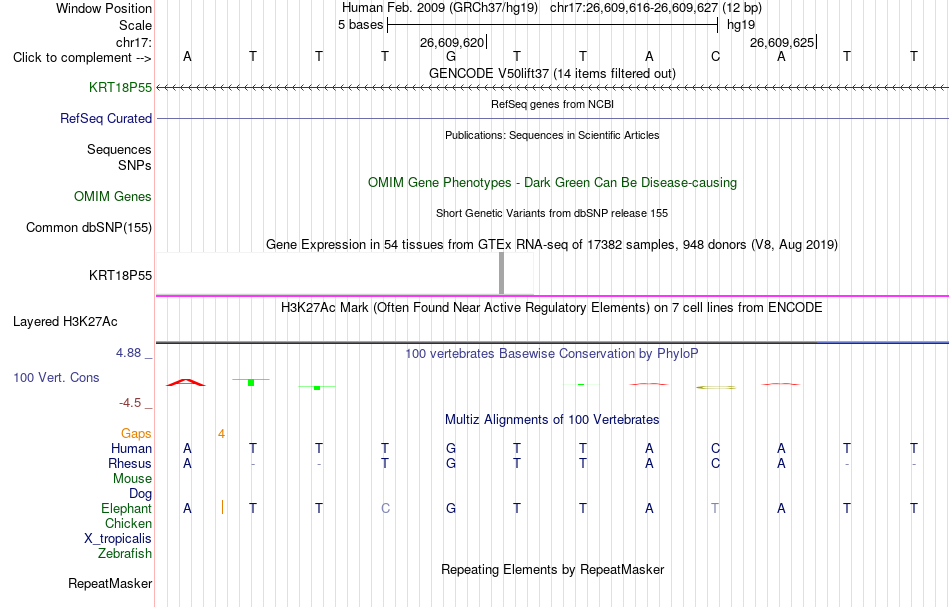The width and height of the screenshot is (950, 607).
Task: Click position marker 26,609,625
Action: 782,43
